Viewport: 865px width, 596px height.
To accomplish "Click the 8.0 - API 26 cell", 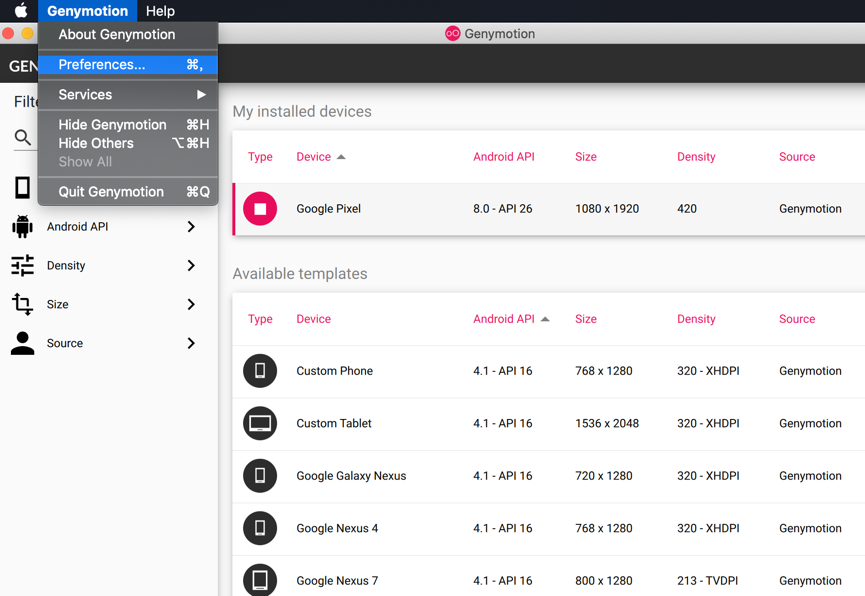I will [x=503, y=209].
